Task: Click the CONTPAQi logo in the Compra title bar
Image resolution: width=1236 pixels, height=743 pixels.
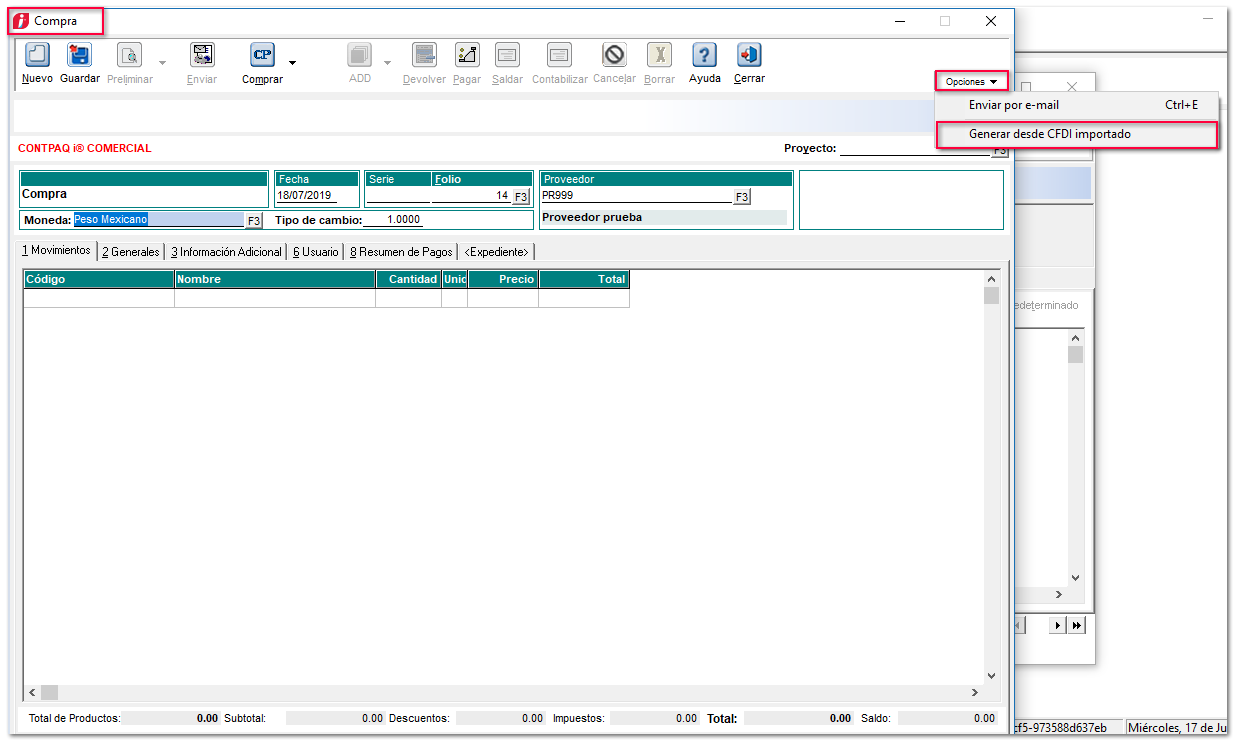Action: [21, 21]
